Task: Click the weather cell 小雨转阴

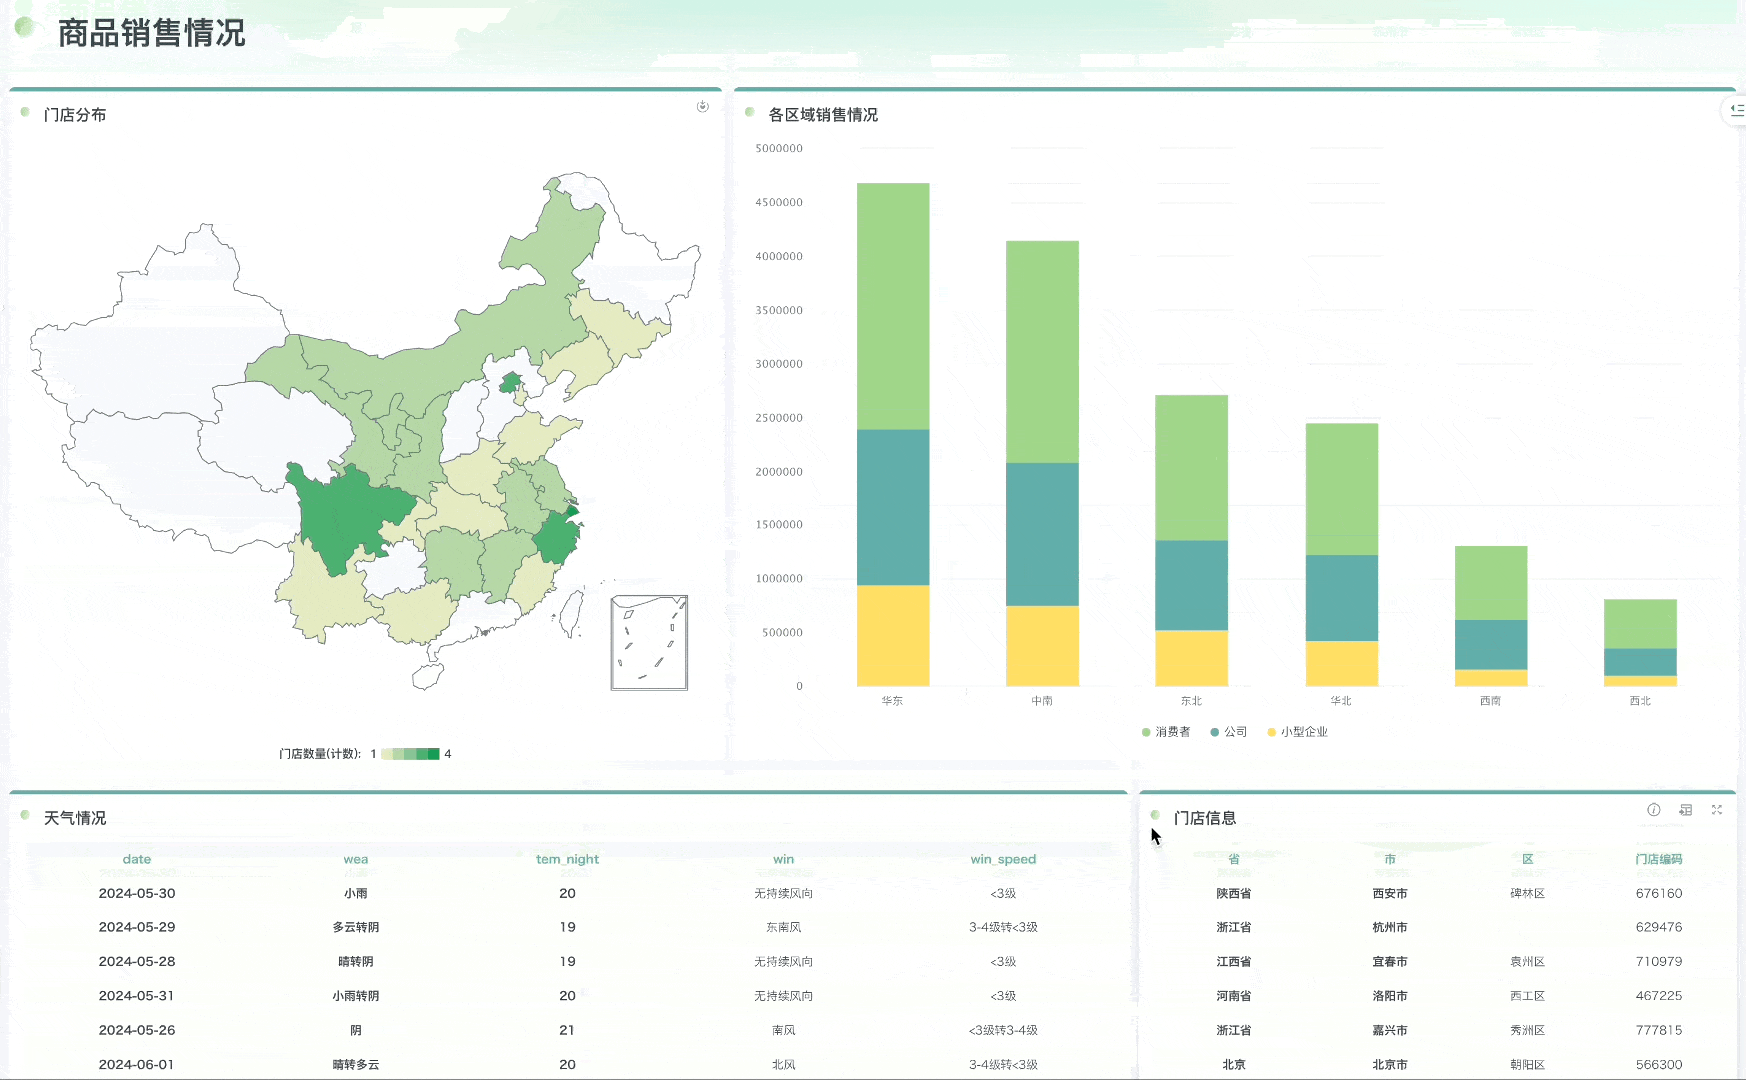Action: pos(356,996)
